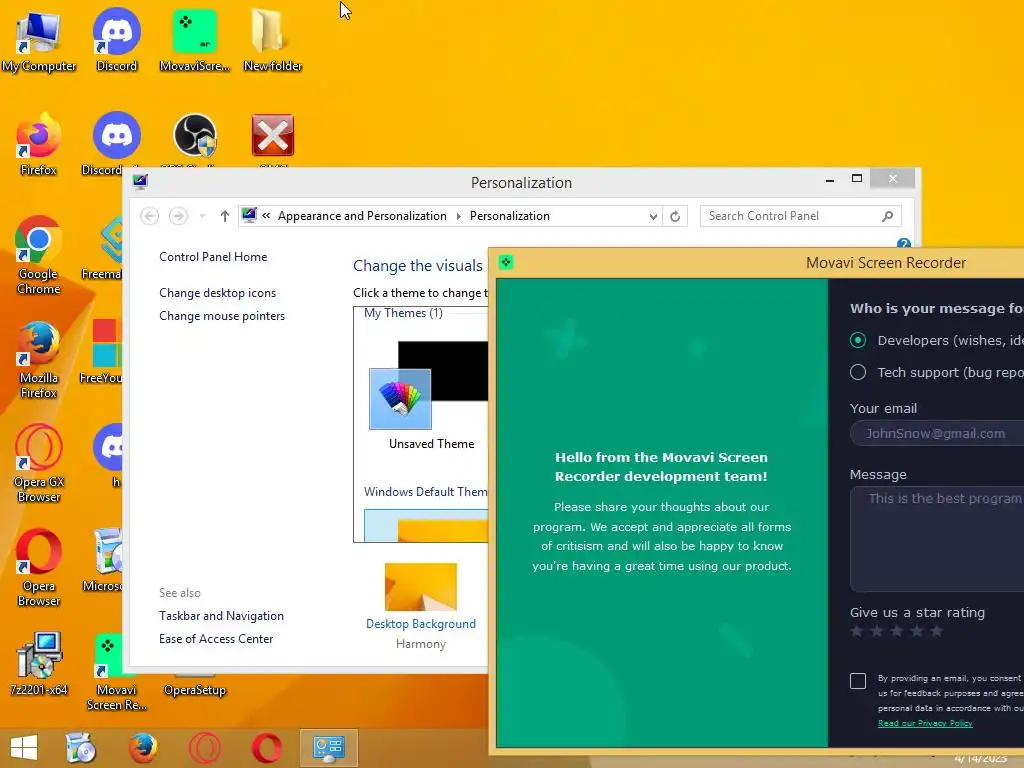Open Mozilla Firefox desktop shortcut
Image resolution: width=1024 pixels, height=768 pixels.
point(39,360)
